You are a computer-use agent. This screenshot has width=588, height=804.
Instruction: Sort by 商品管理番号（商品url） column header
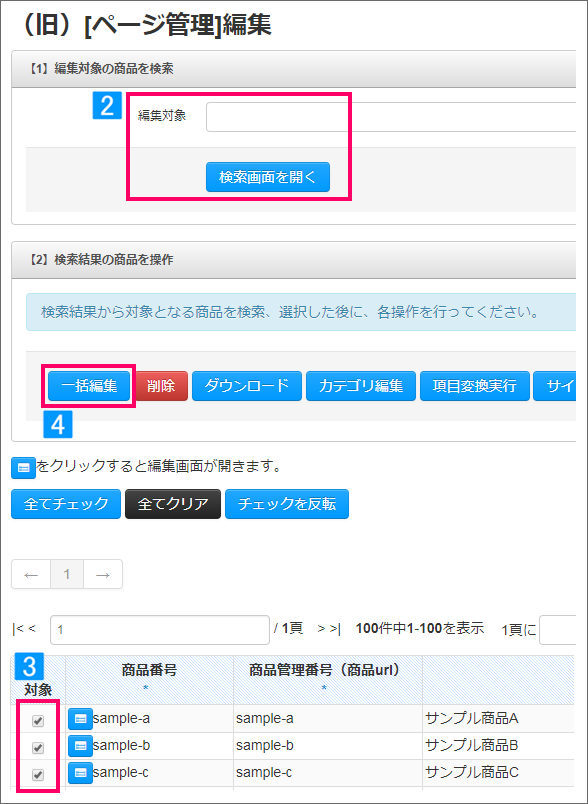(324, 670)
